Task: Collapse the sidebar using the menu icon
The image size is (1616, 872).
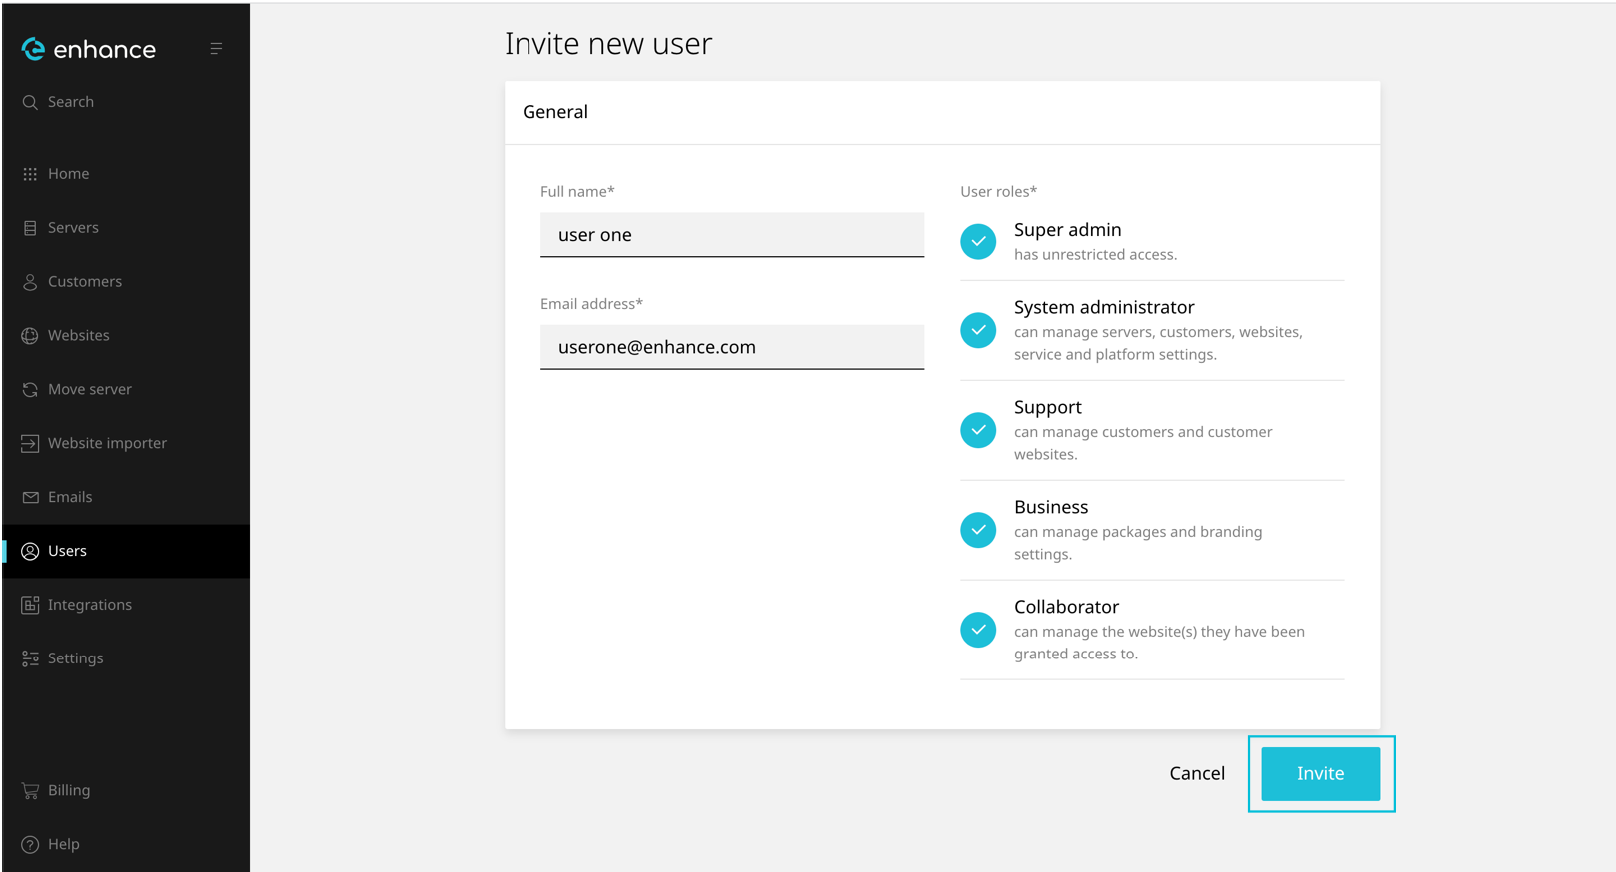Action: (216, 48)
